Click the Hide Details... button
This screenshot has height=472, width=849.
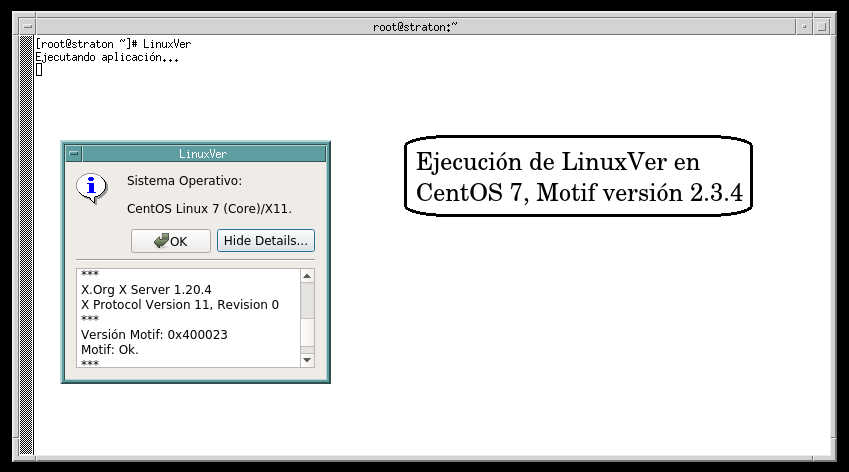[266, 241]
